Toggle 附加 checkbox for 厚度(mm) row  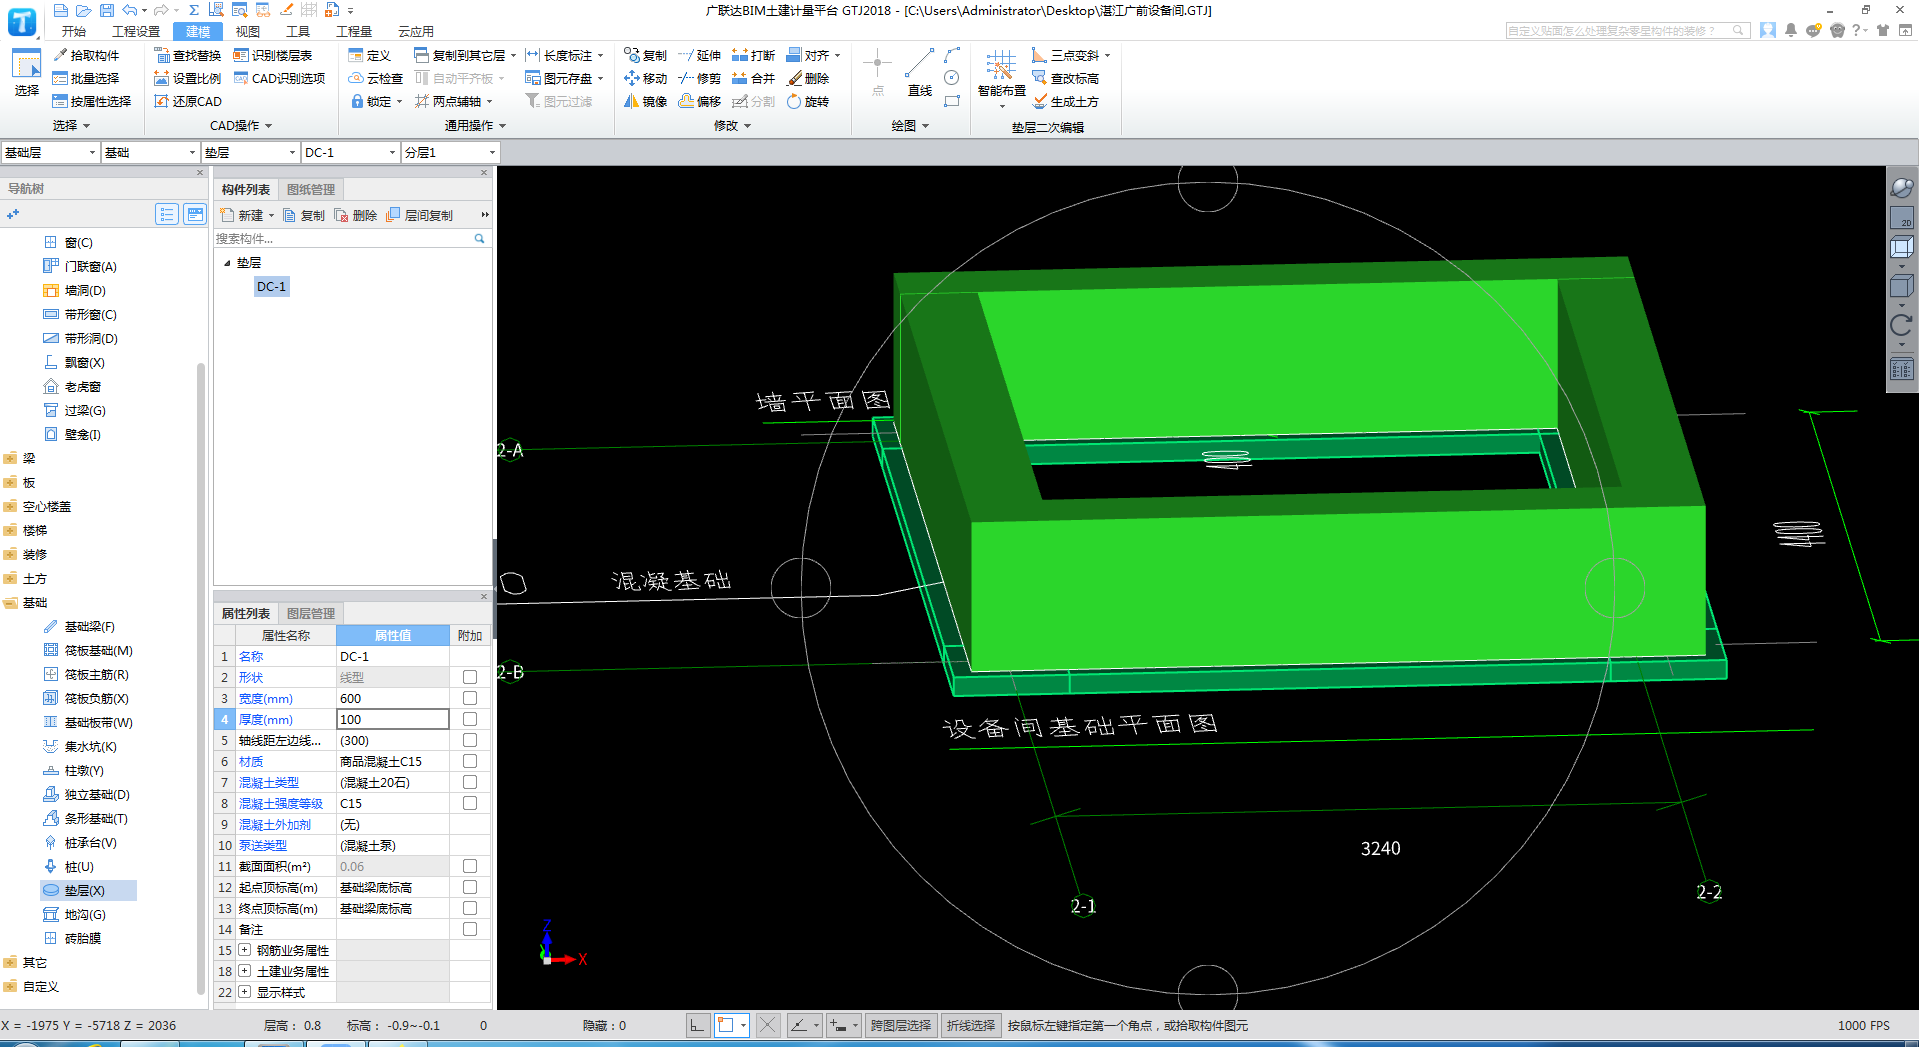(470, 719)
